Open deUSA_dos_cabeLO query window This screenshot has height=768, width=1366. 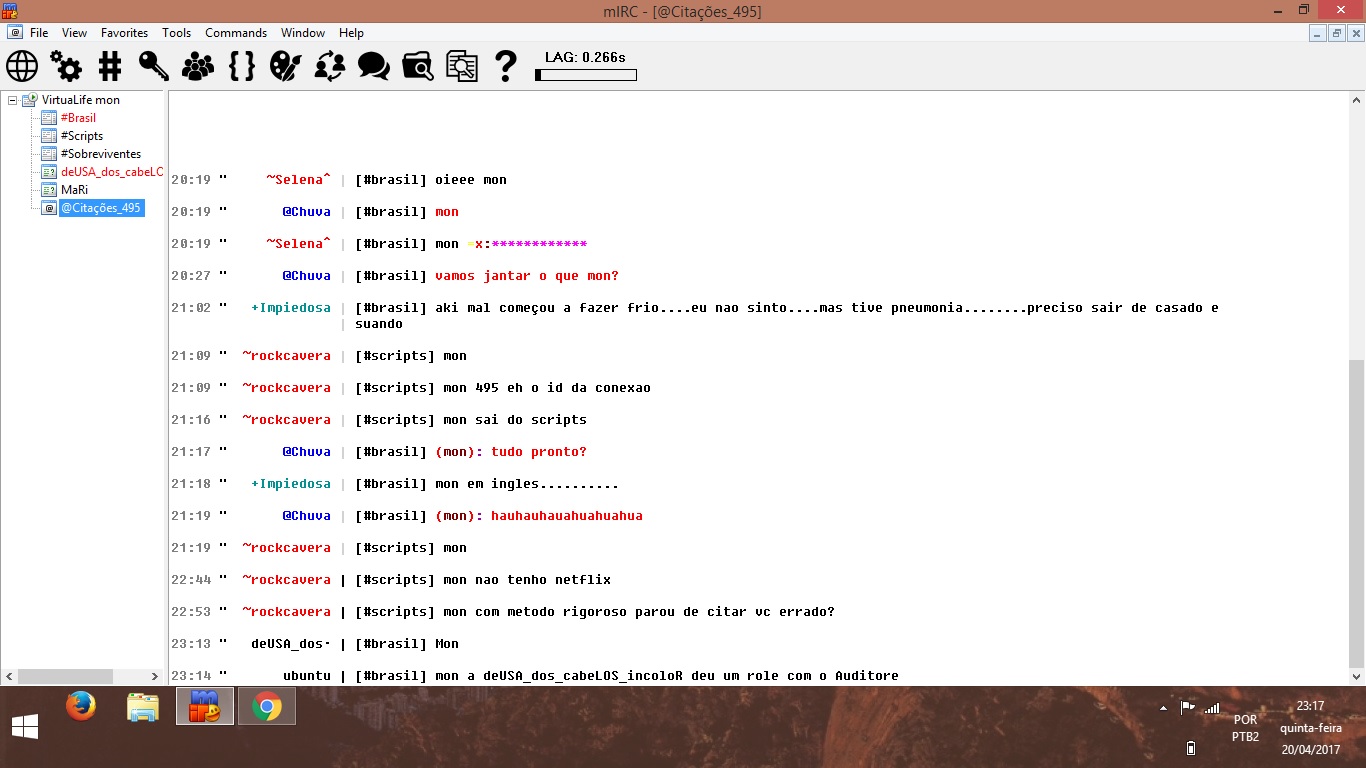pos(111,172)
